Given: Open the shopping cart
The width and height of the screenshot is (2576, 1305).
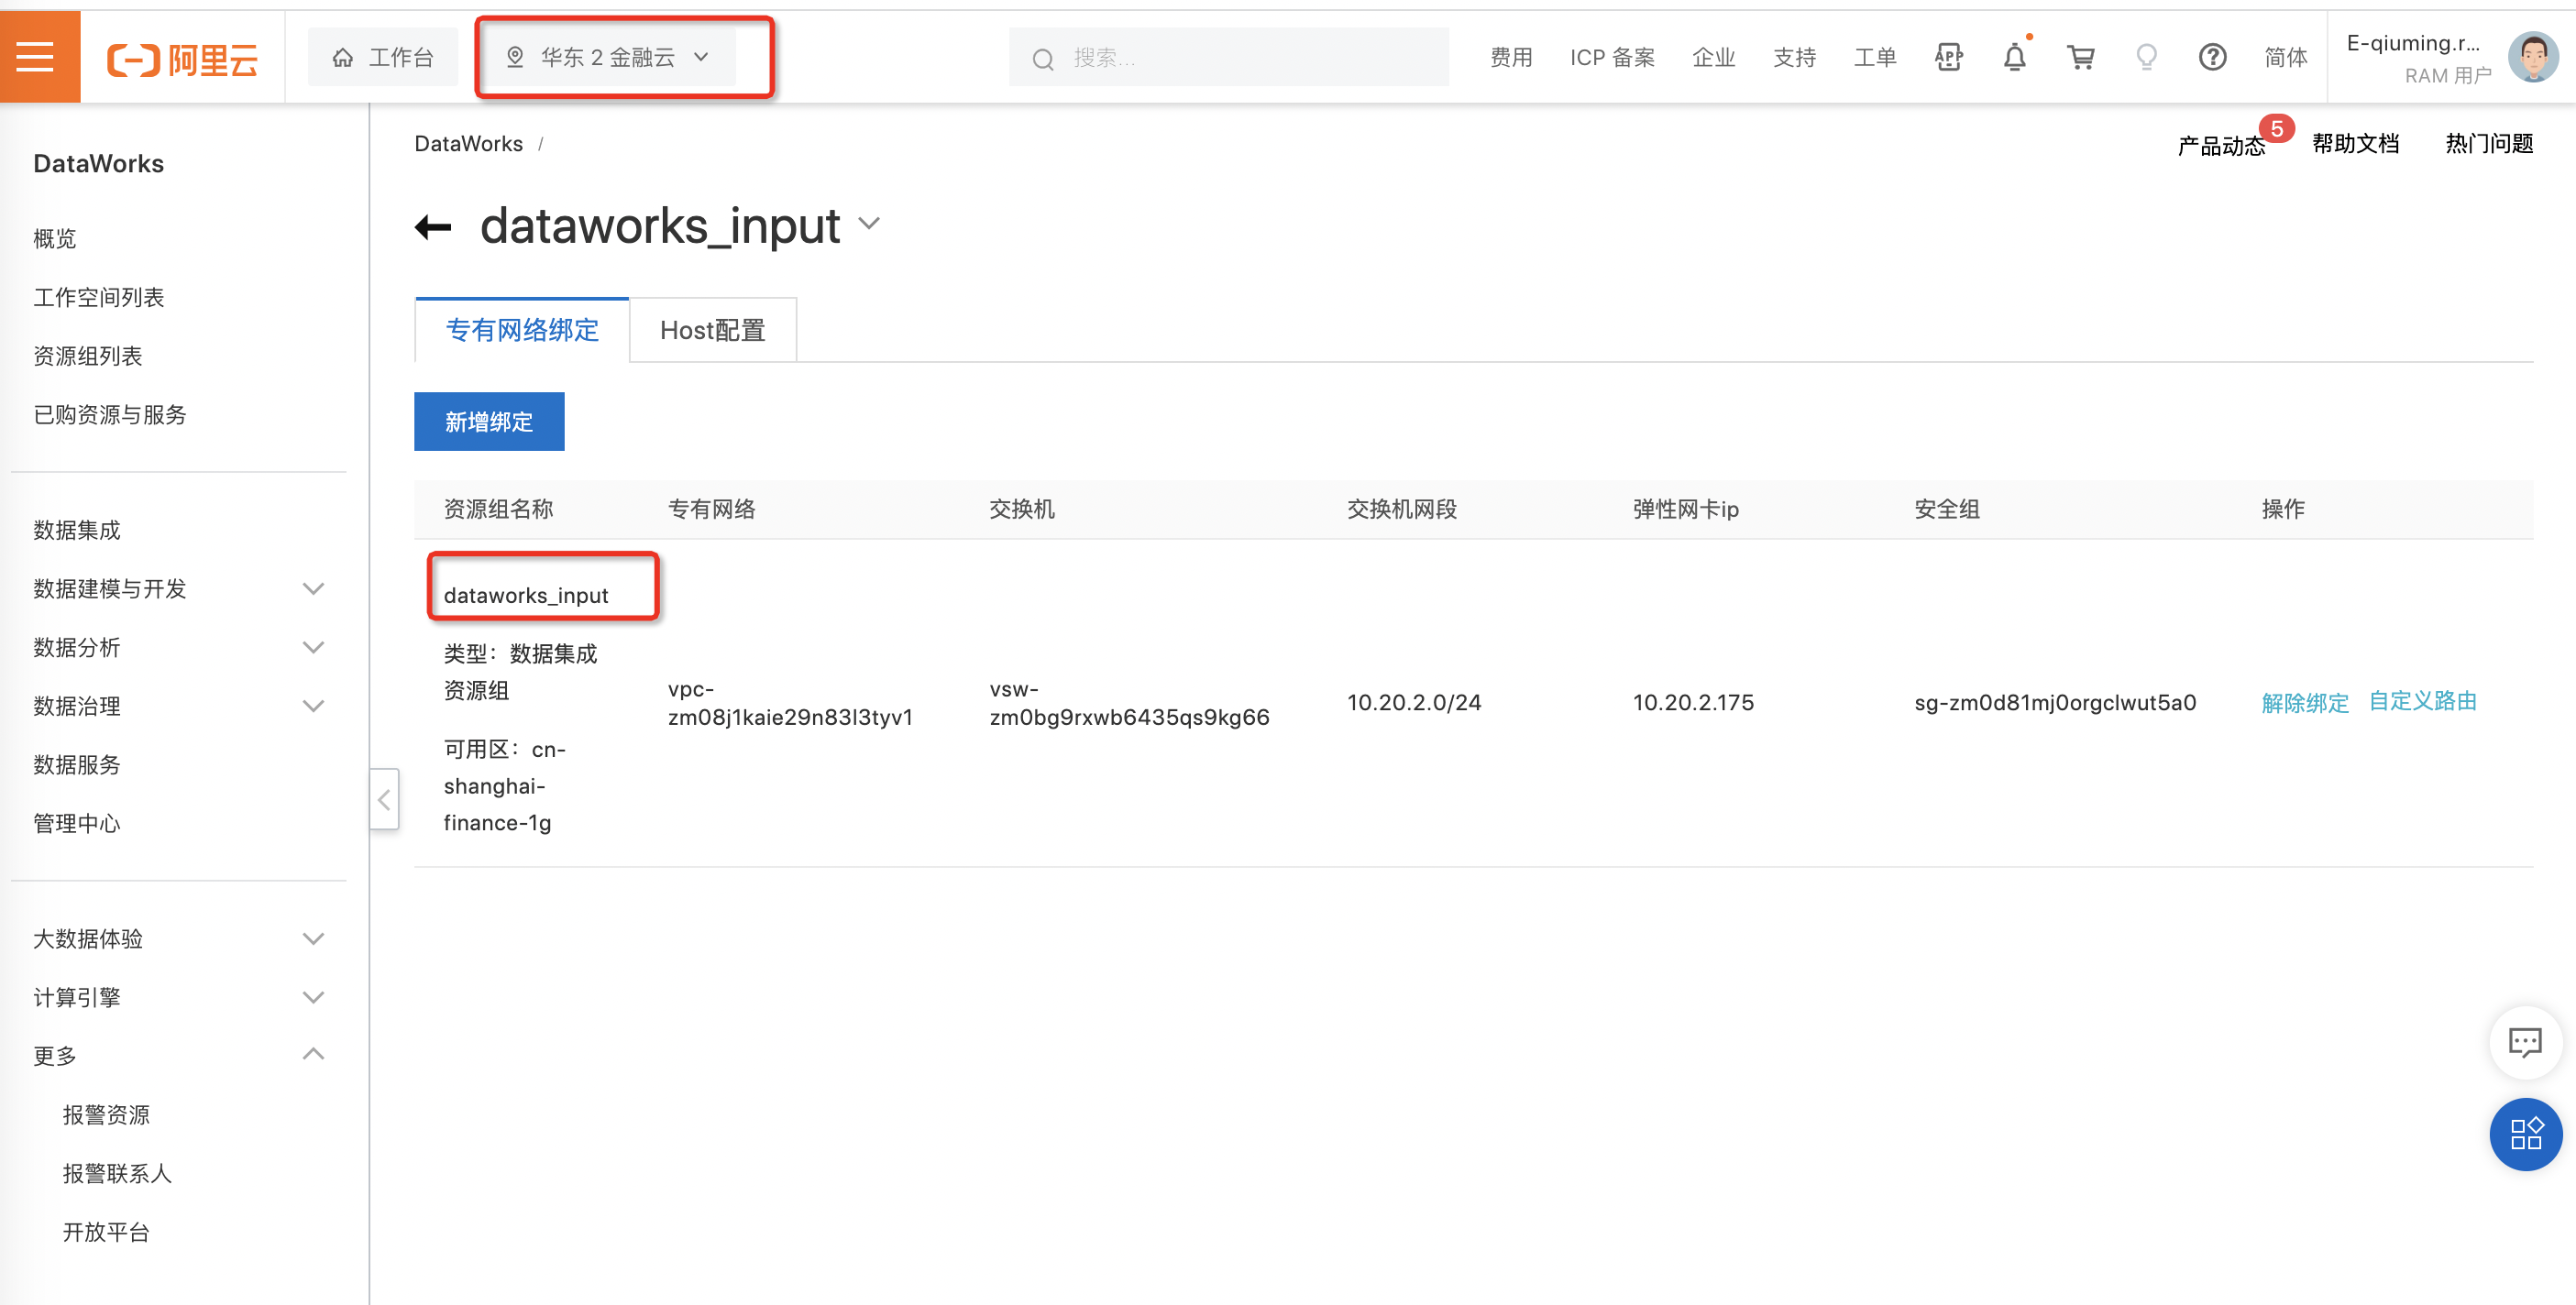Looking at the screenshot, I should pyautogui.click(x=2081, y=58).
